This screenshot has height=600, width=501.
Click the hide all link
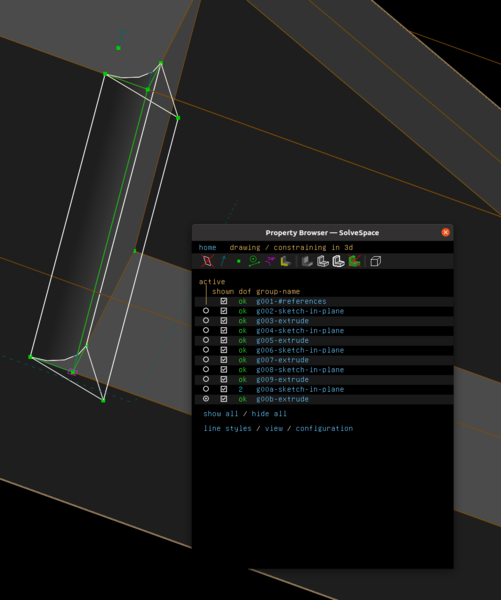click(269, 414)
